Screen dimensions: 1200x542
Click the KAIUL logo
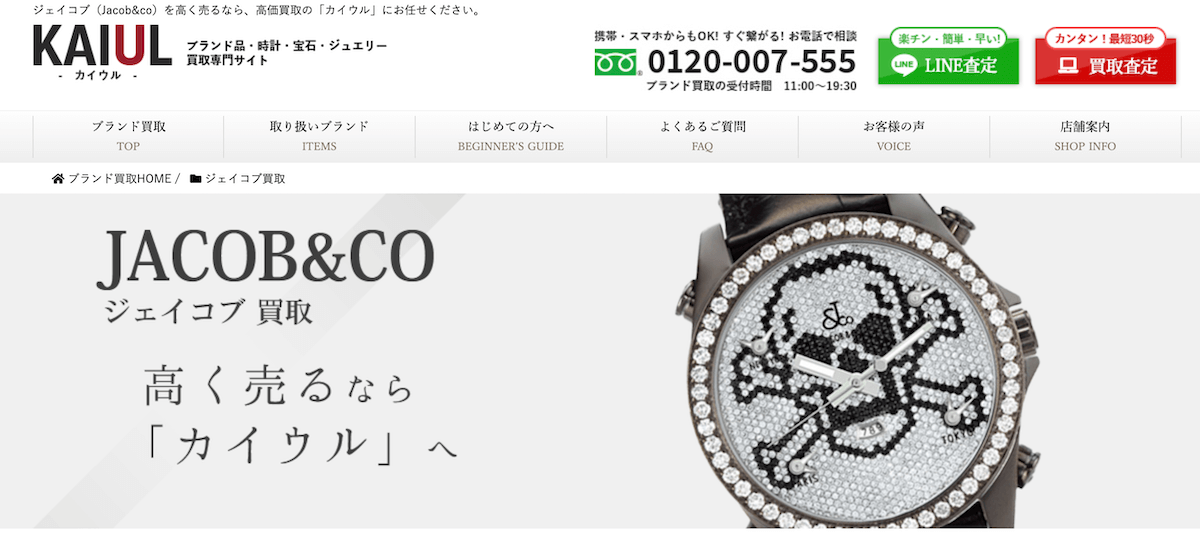click(102, 54)
